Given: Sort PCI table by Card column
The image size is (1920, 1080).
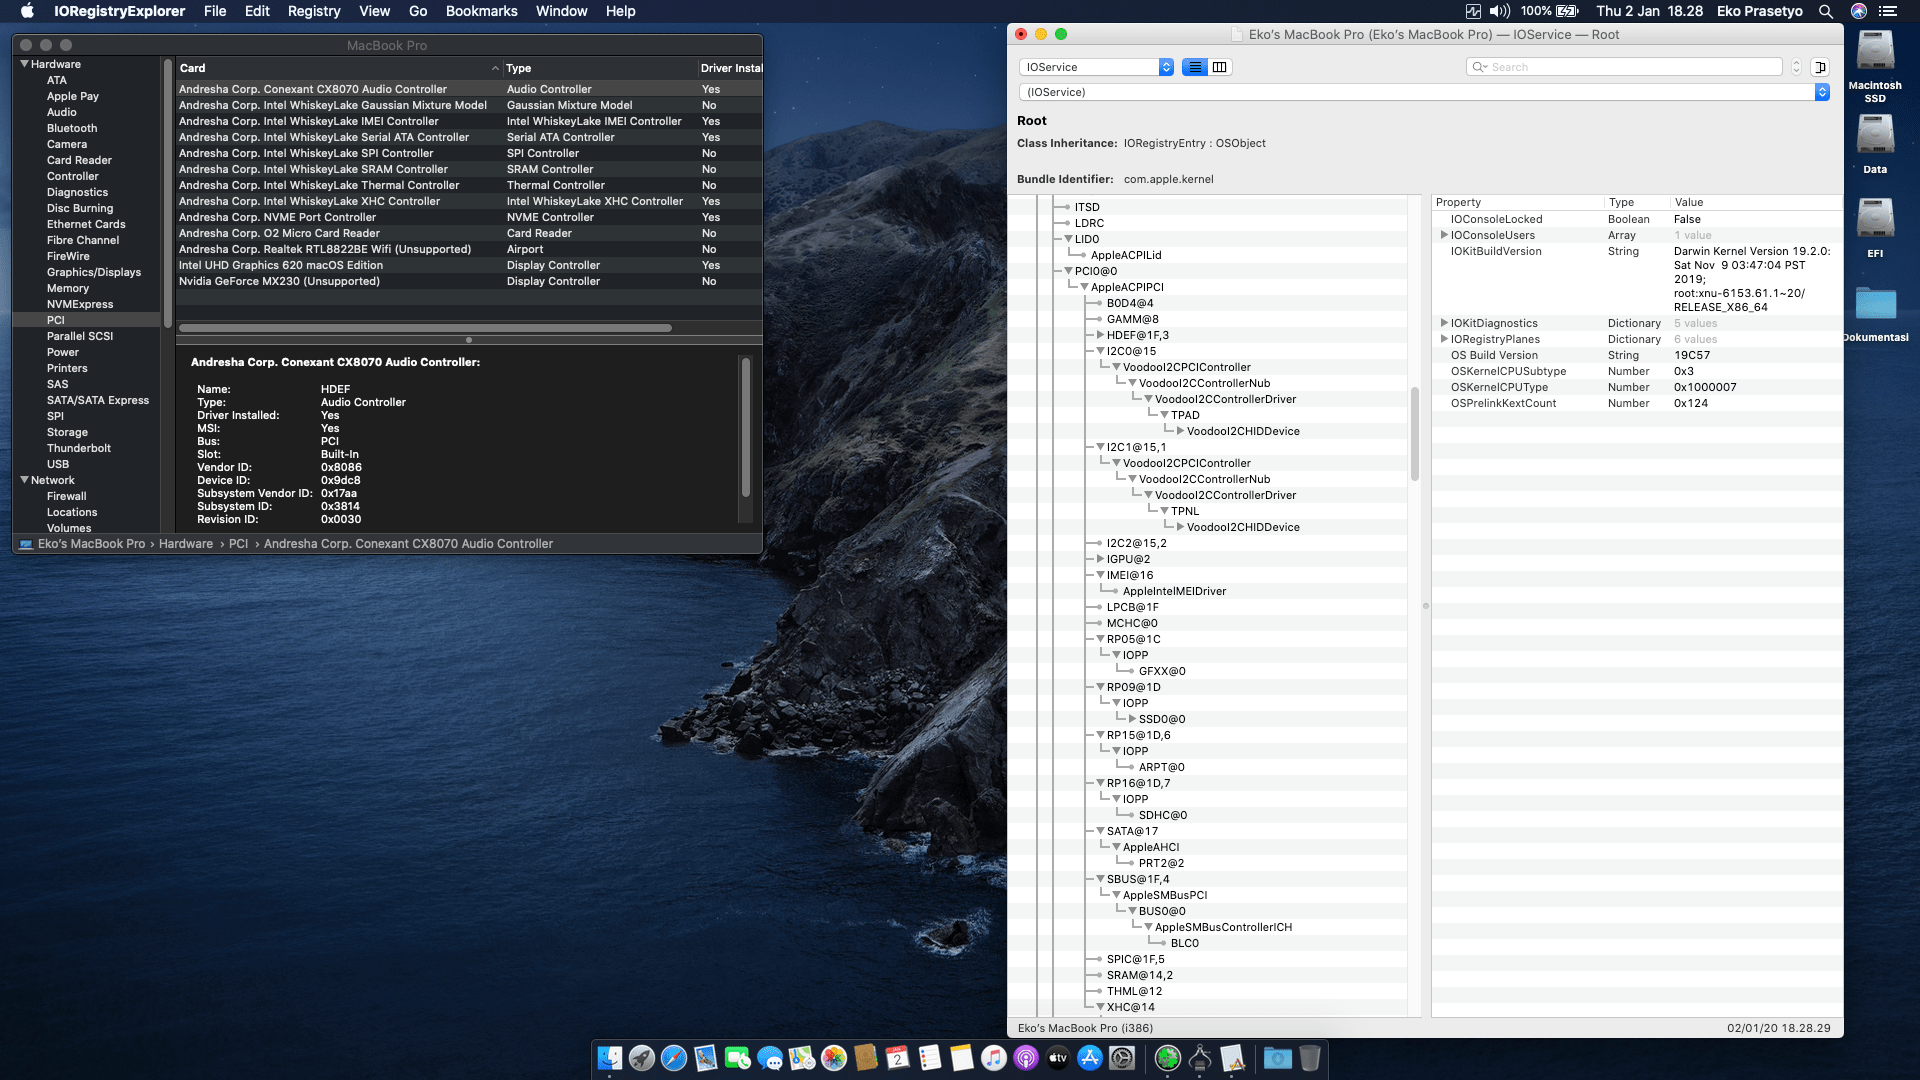Looking at the screenshot, I should click(339, 68).
